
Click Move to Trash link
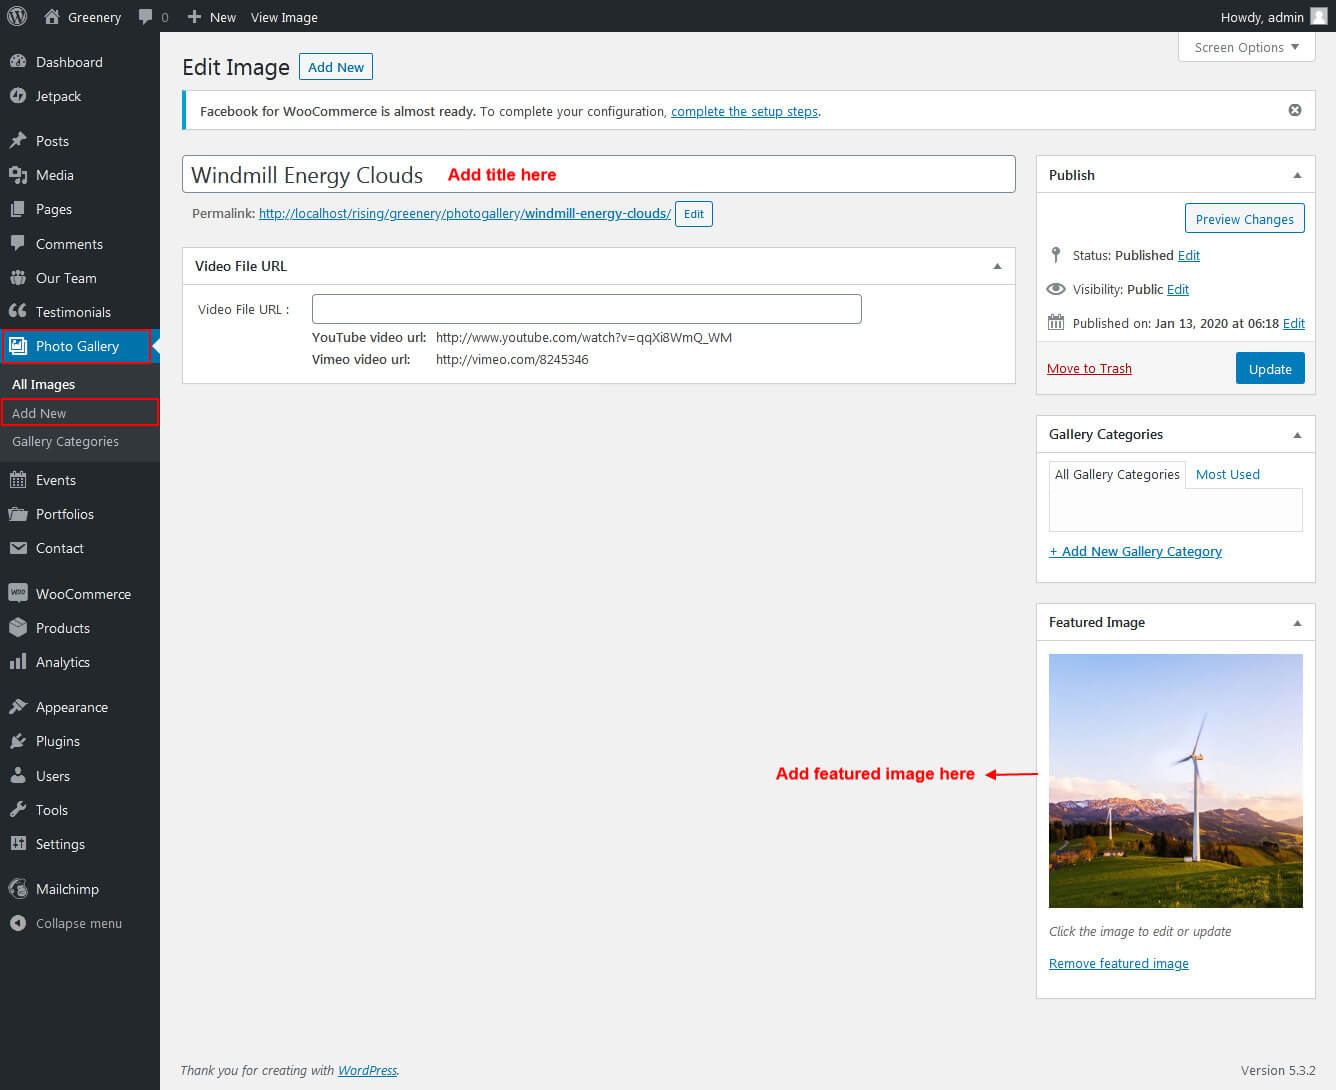(x=1089, y=368)
